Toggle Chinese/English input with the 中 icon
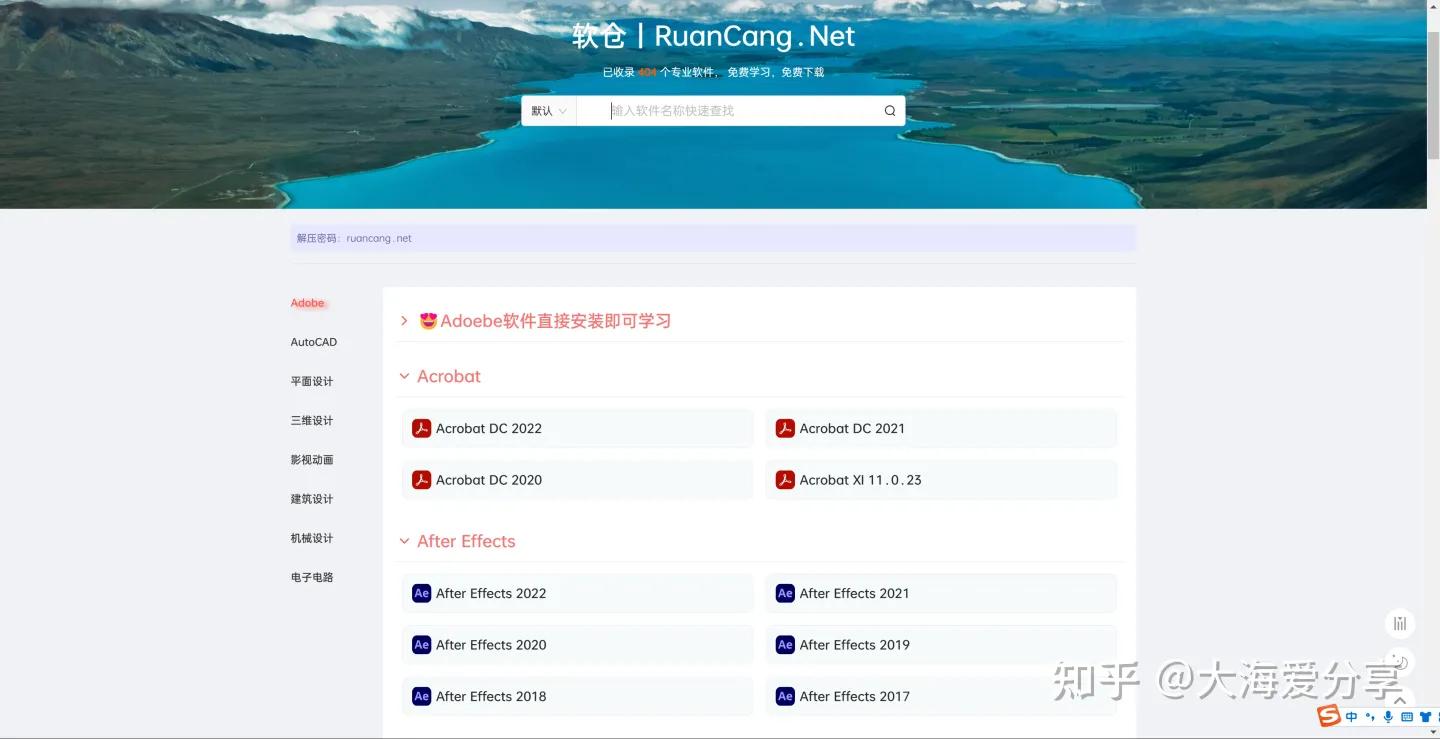Screen dimensions: 1440x739 [1351, 716]
